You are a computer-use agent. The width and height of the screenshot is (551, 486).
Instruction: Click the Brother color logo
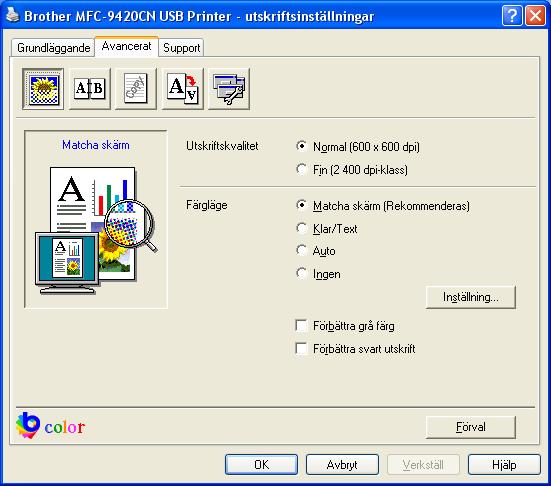pyautogui.click(x=51, y=426)
